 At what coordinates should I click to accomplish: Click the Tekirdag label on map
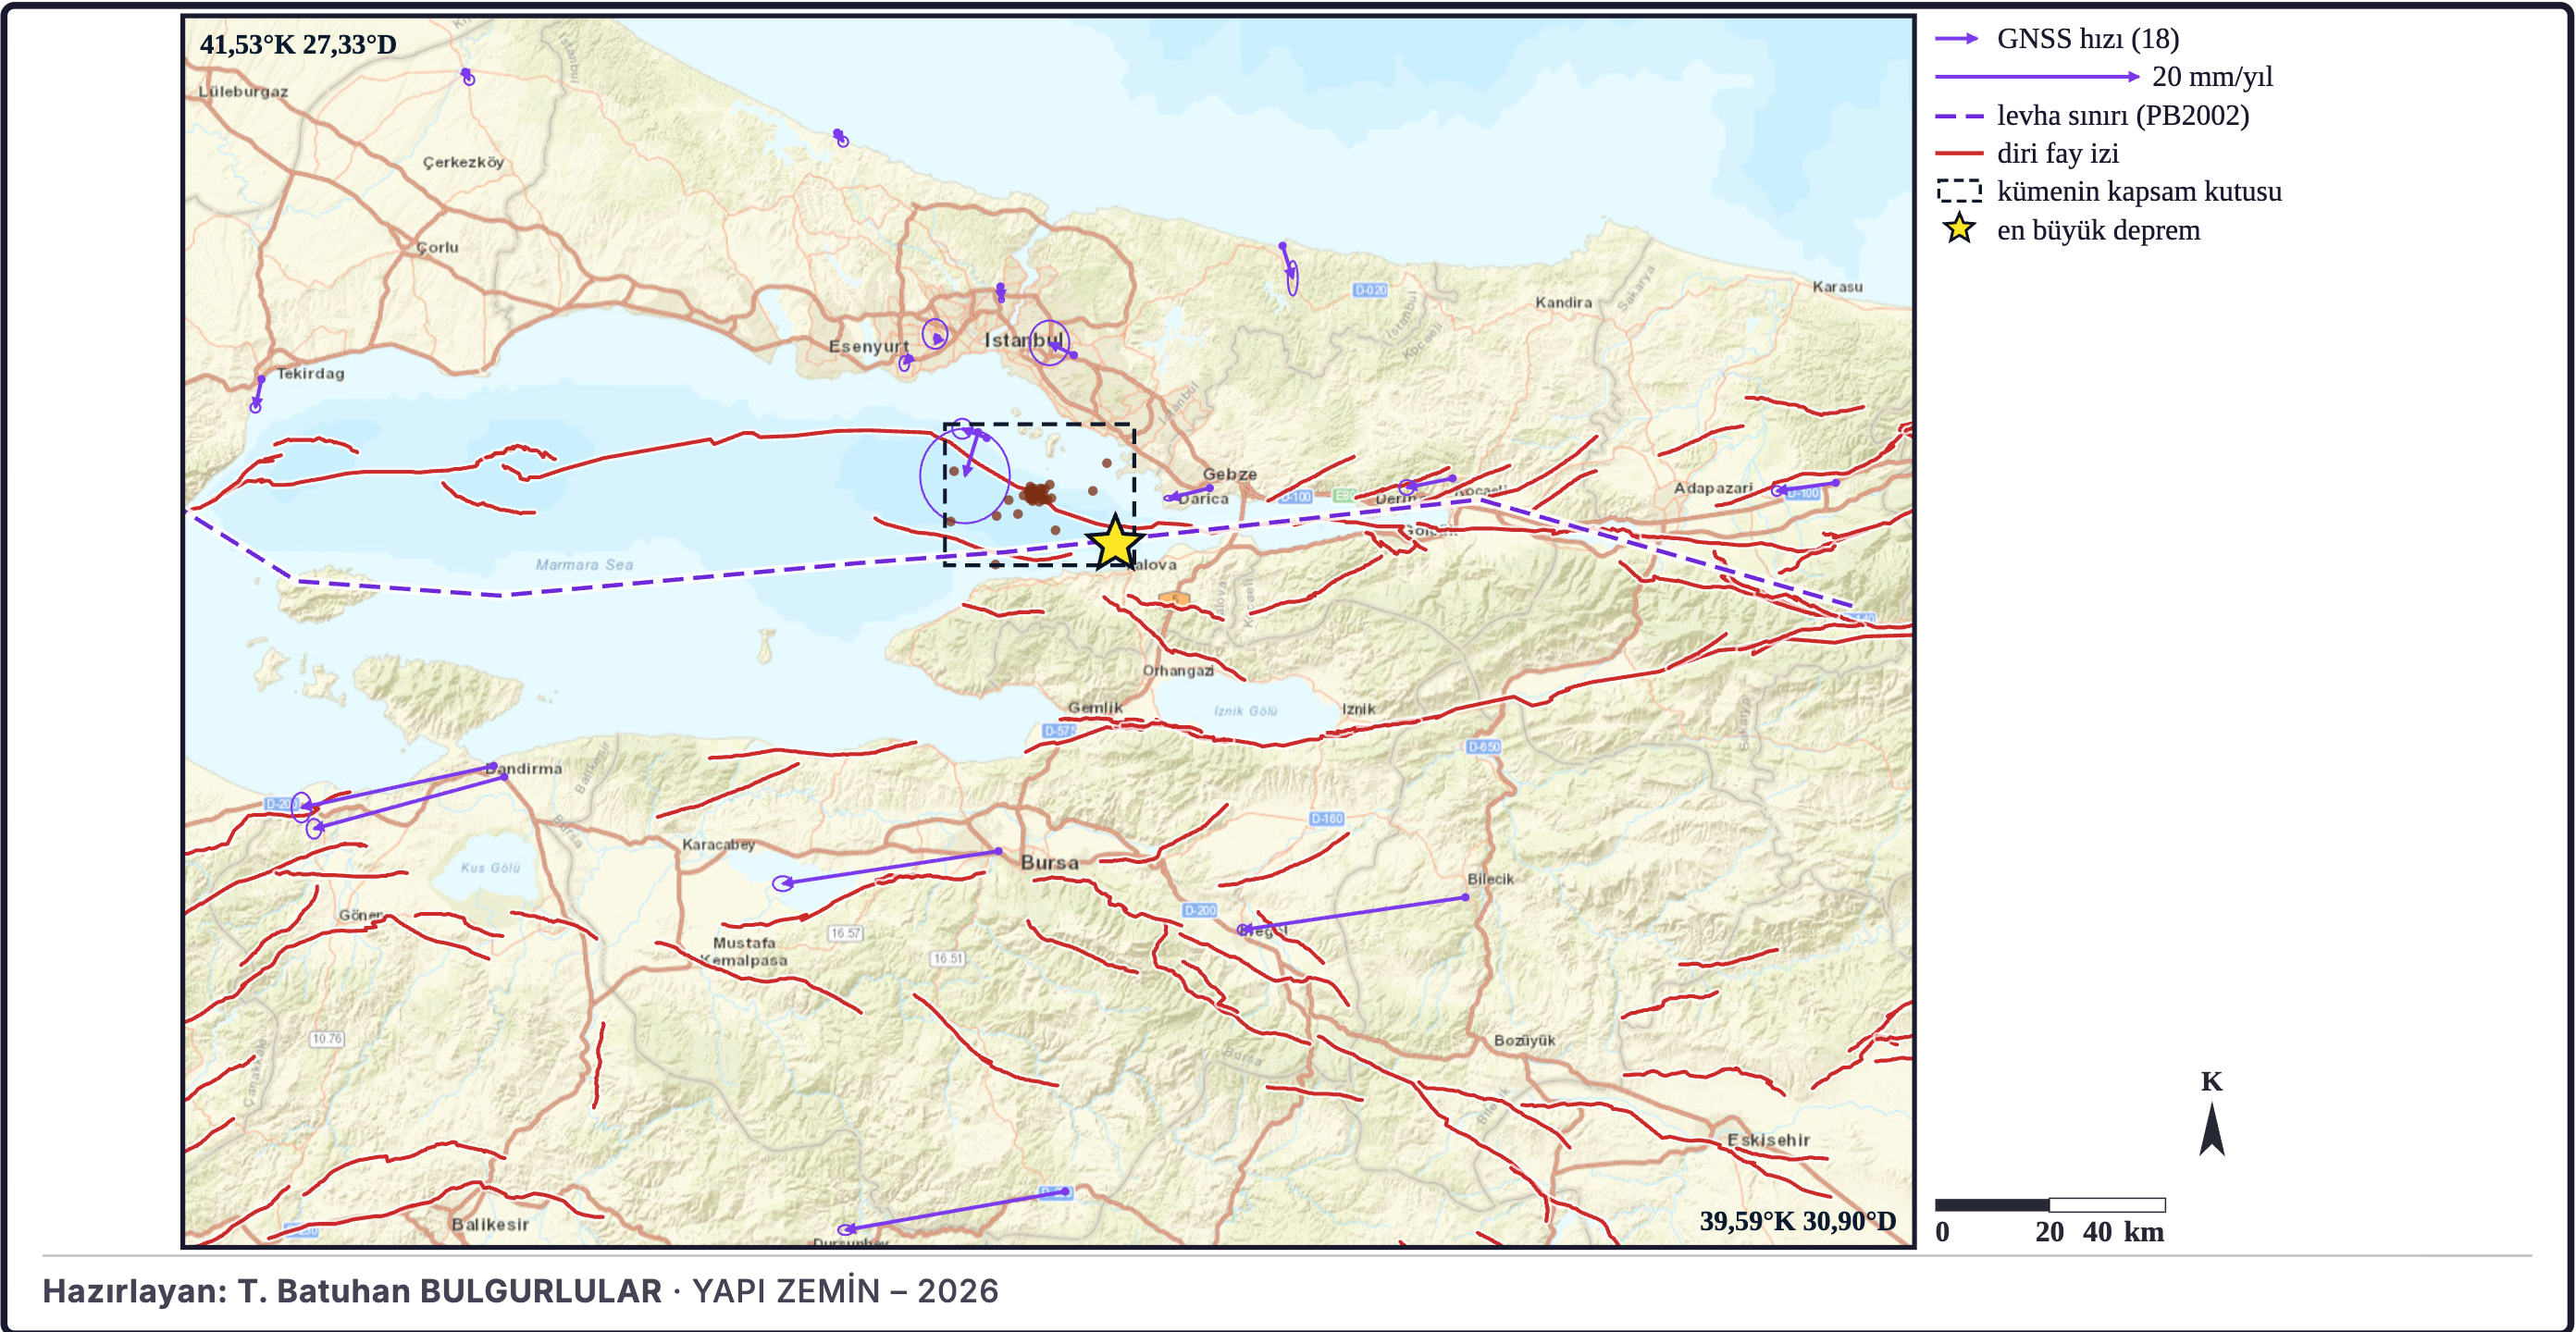tap(310, 373)
